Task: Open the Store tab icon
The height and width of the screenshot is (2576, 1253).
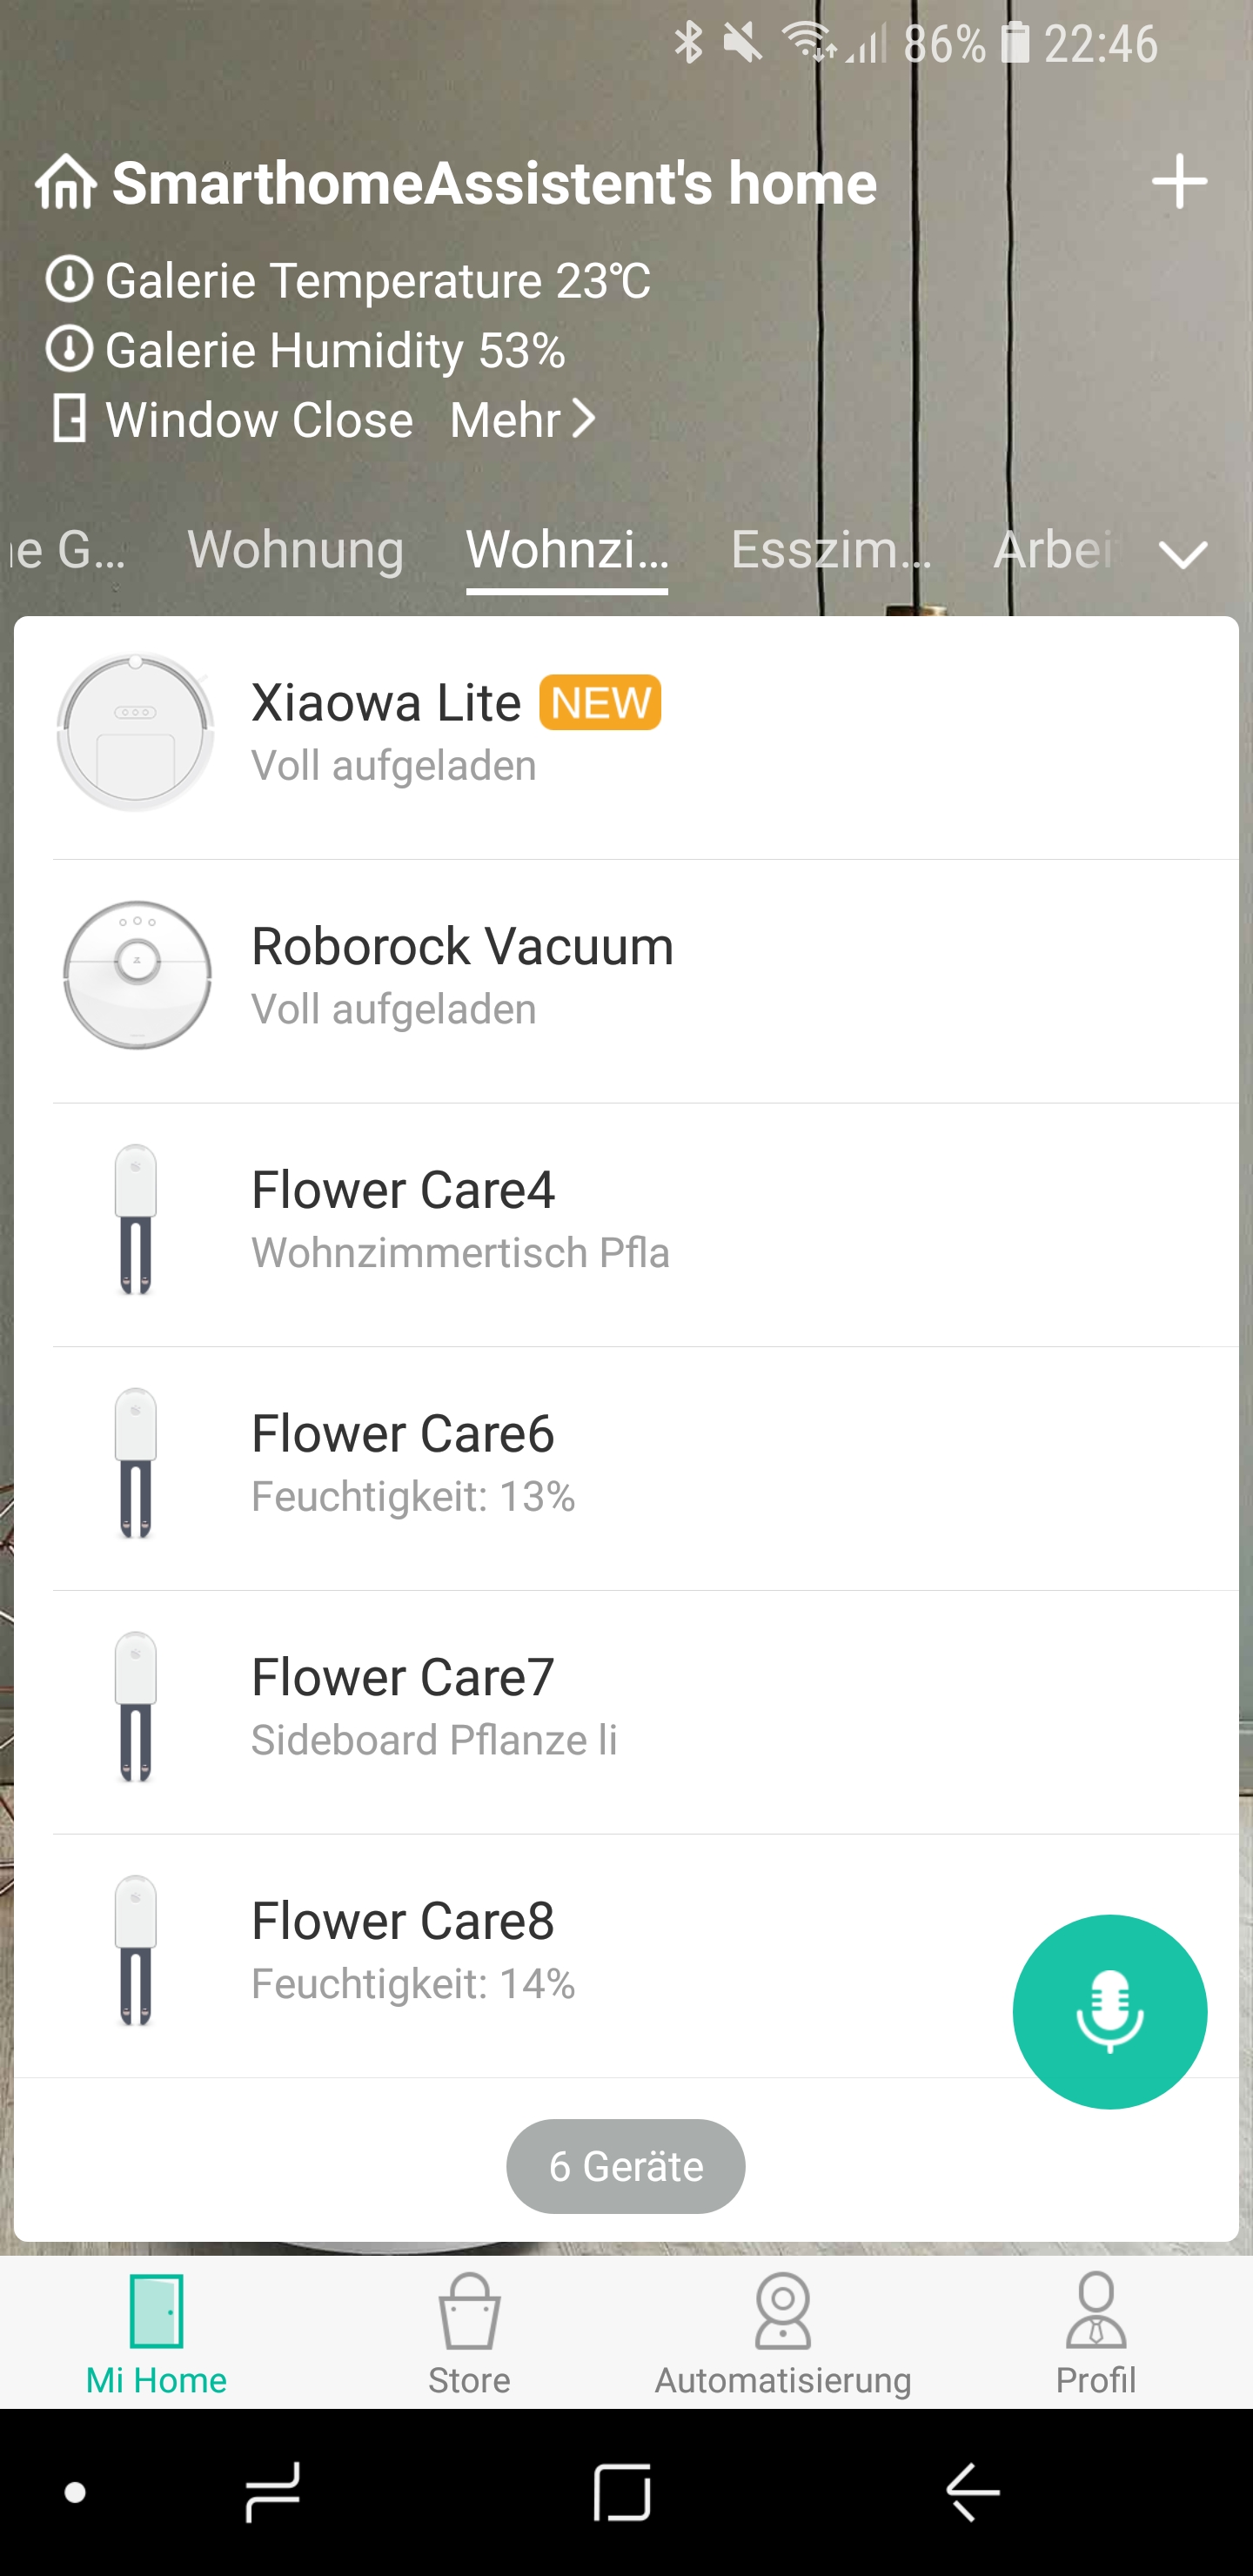Action: point(469,2312)
